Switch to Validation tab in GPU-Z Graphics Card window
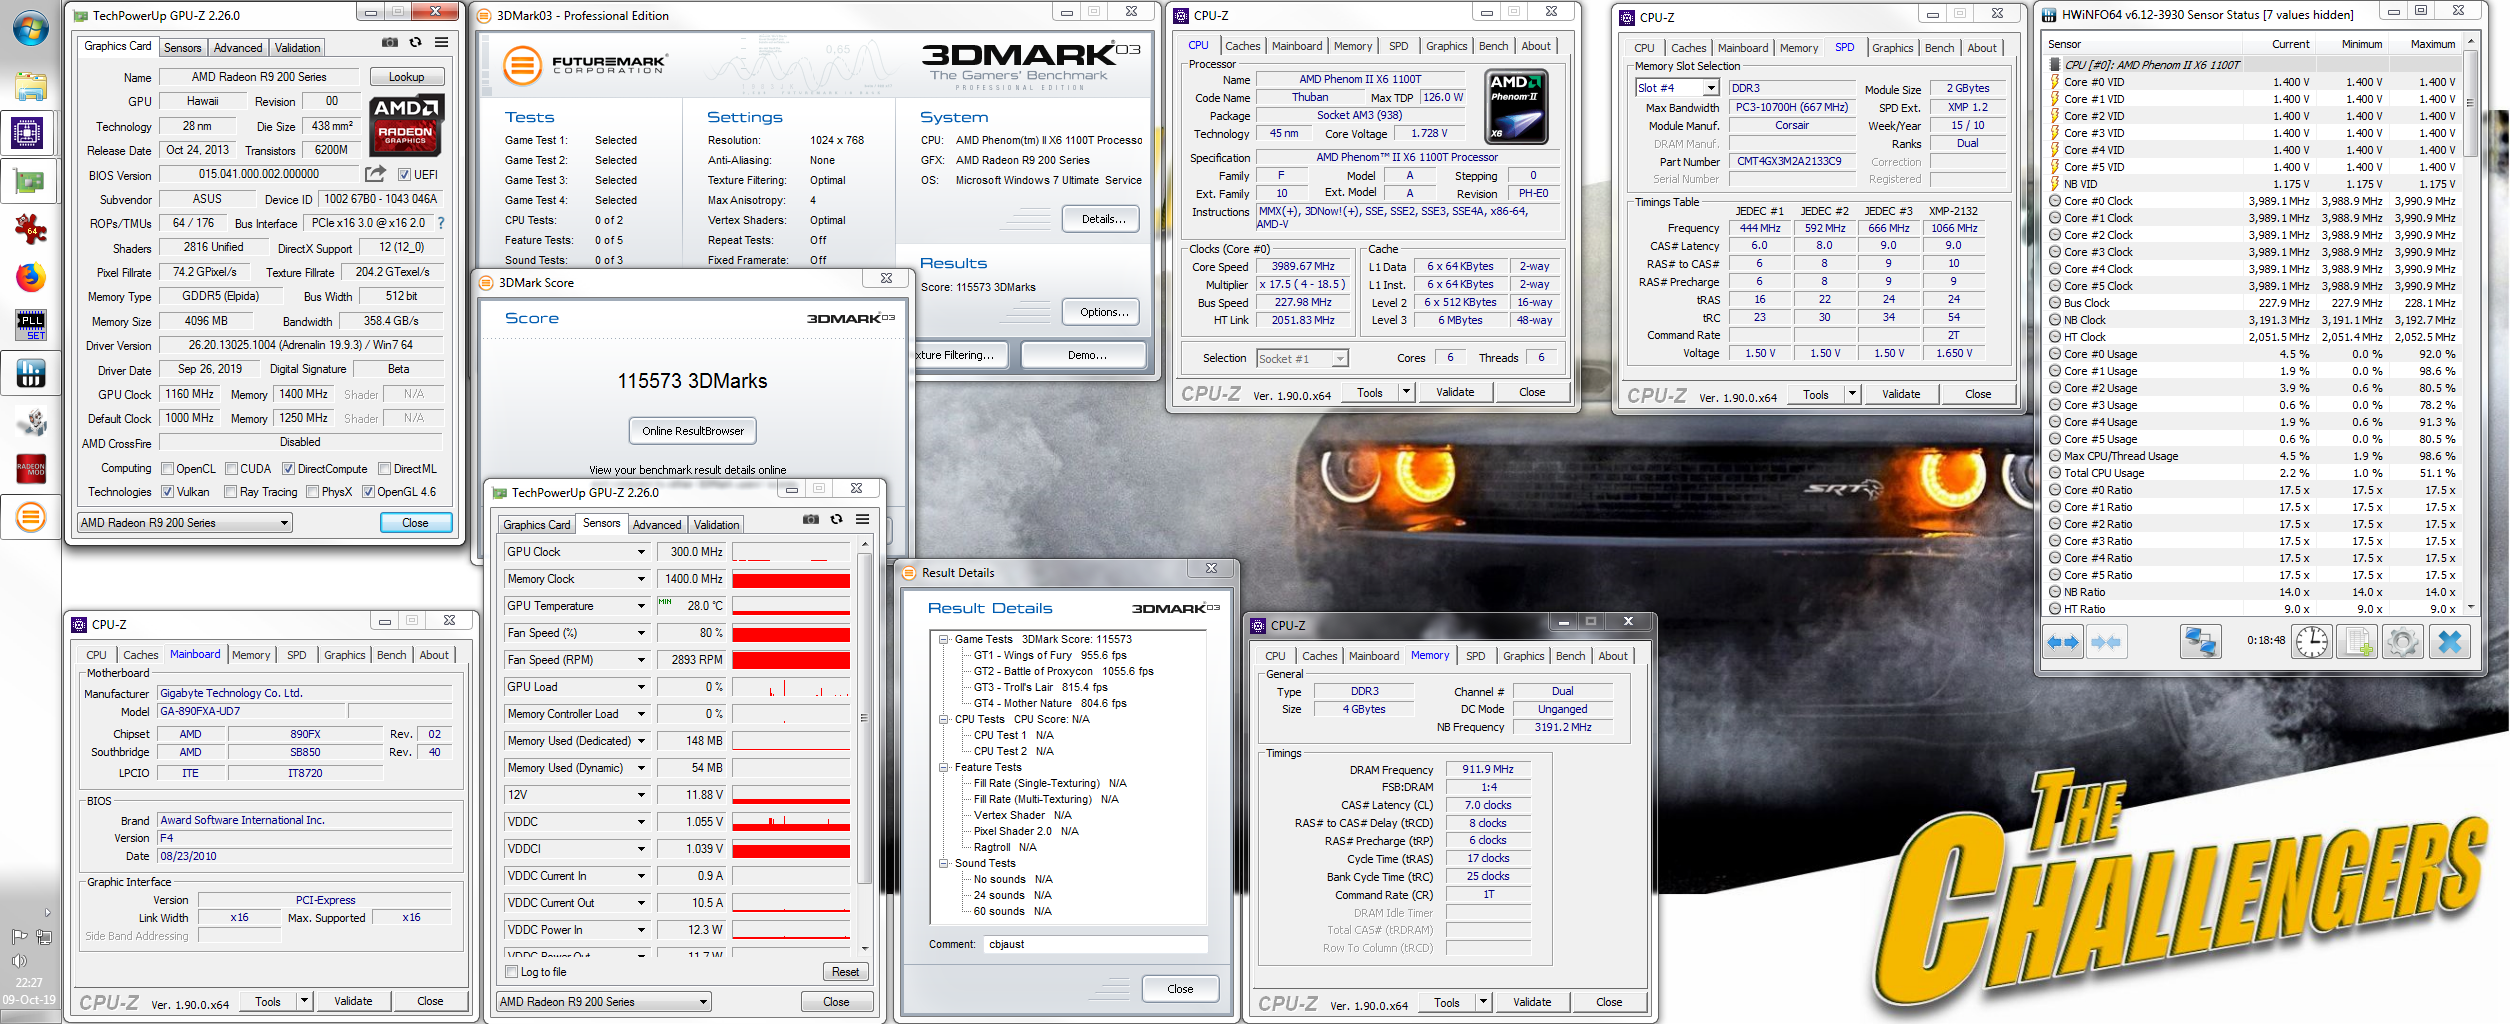The width and height of the screenshot is (2510, 1024). click(x=298, y=47)
